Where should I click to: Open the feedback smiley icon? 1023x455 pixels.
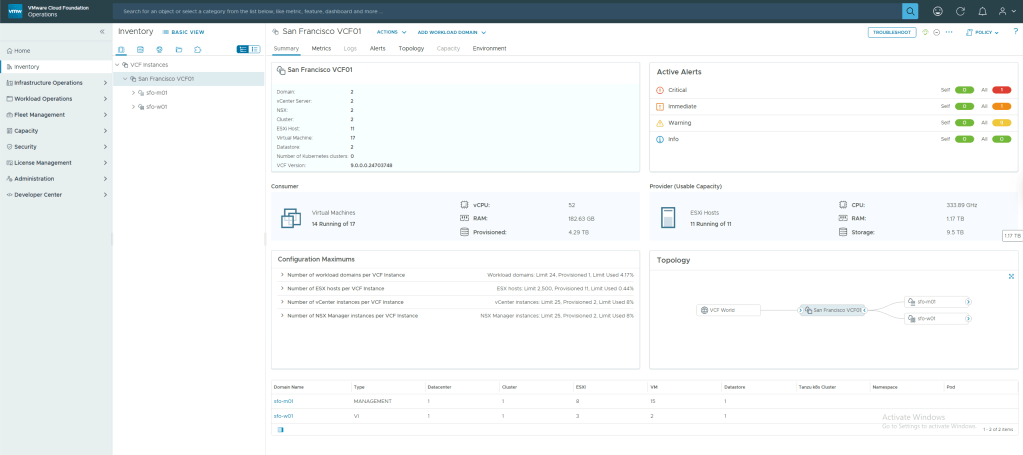coord(937,11)
